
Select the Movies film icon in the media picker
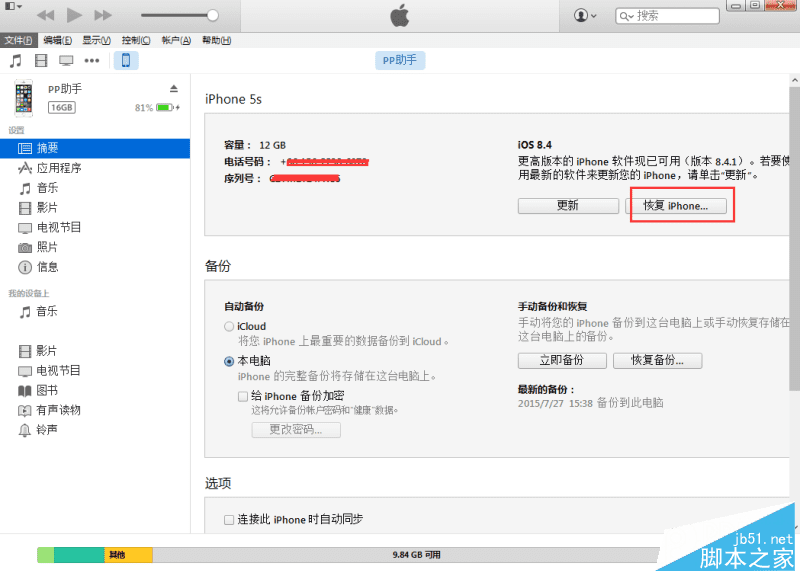40,60
